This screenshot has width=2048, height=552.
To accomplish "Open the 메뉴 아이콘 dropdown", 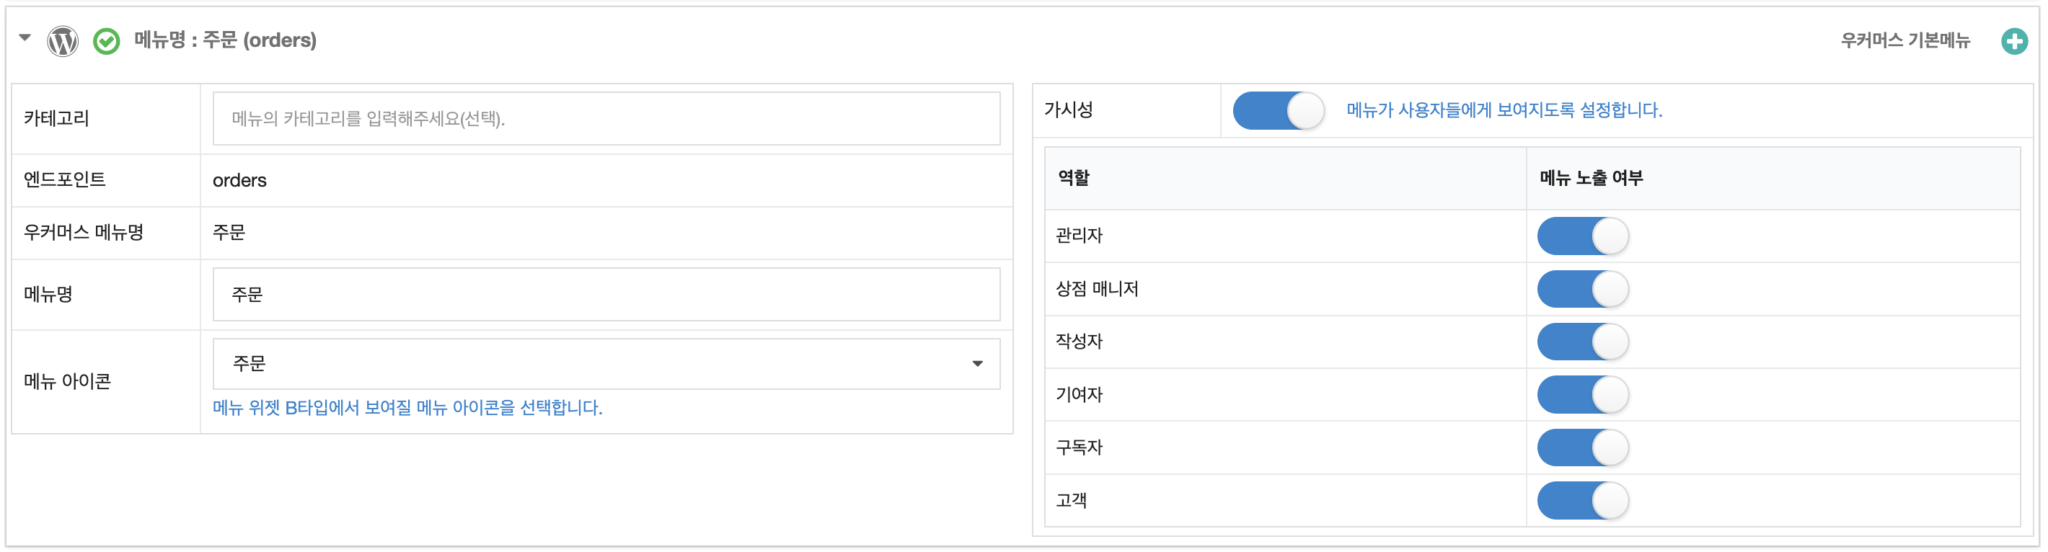I will click(606, 364).
